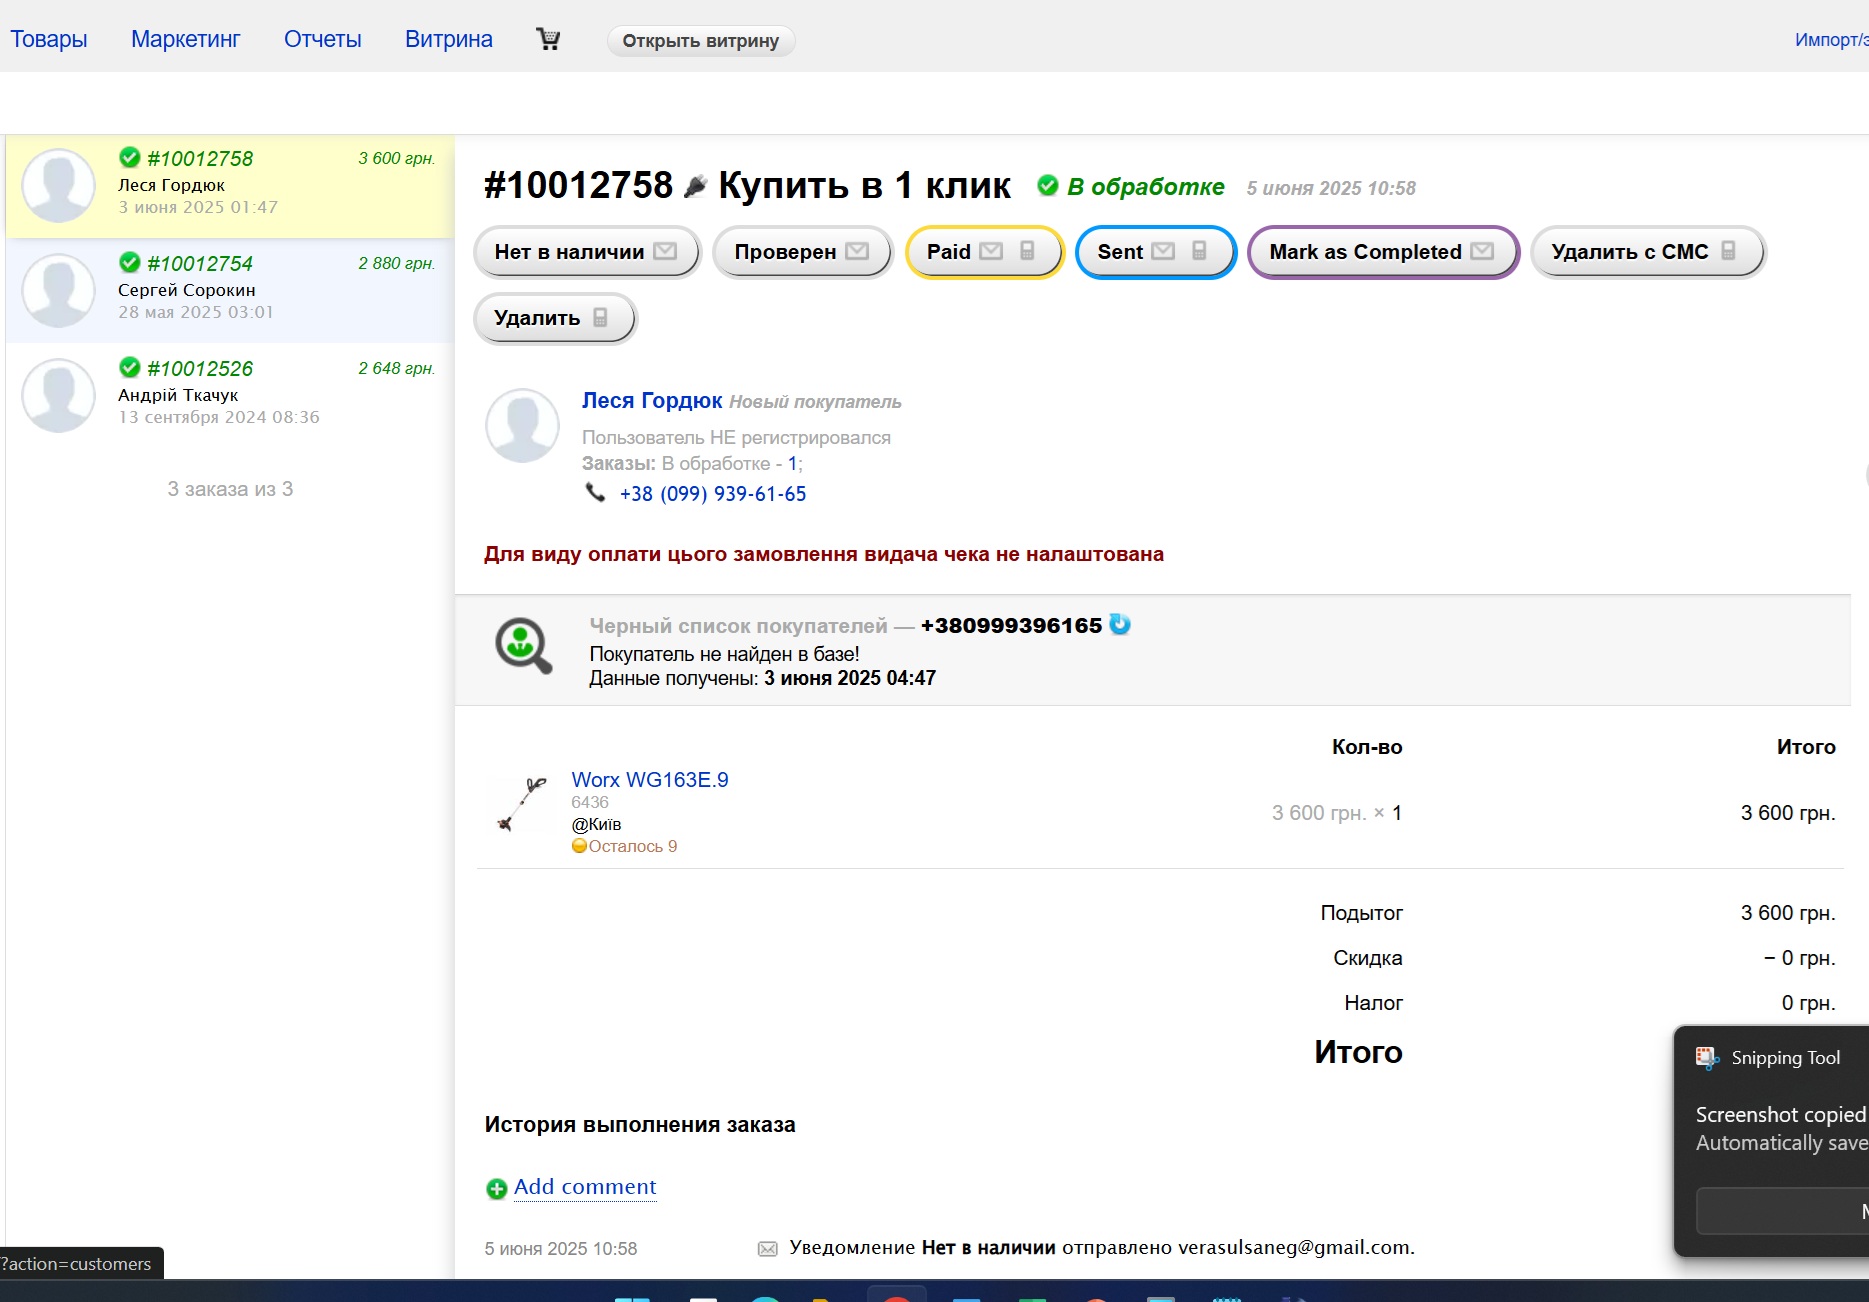1869x1302 pixels.
Task: Click phone SMS icon on Paid button
Action: coord(1027,251)
